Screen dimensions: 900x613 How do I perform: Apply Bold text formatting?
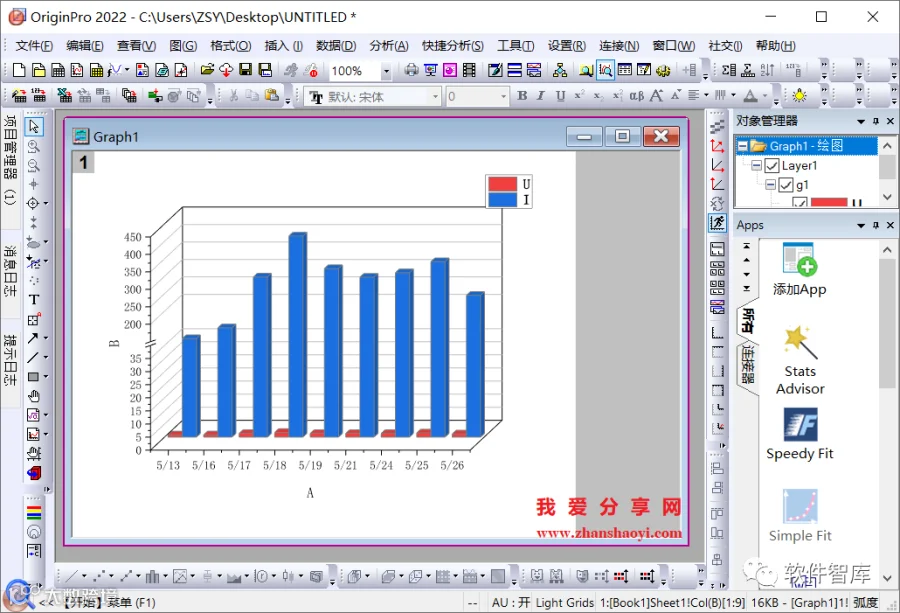click(x=522, y=96)
